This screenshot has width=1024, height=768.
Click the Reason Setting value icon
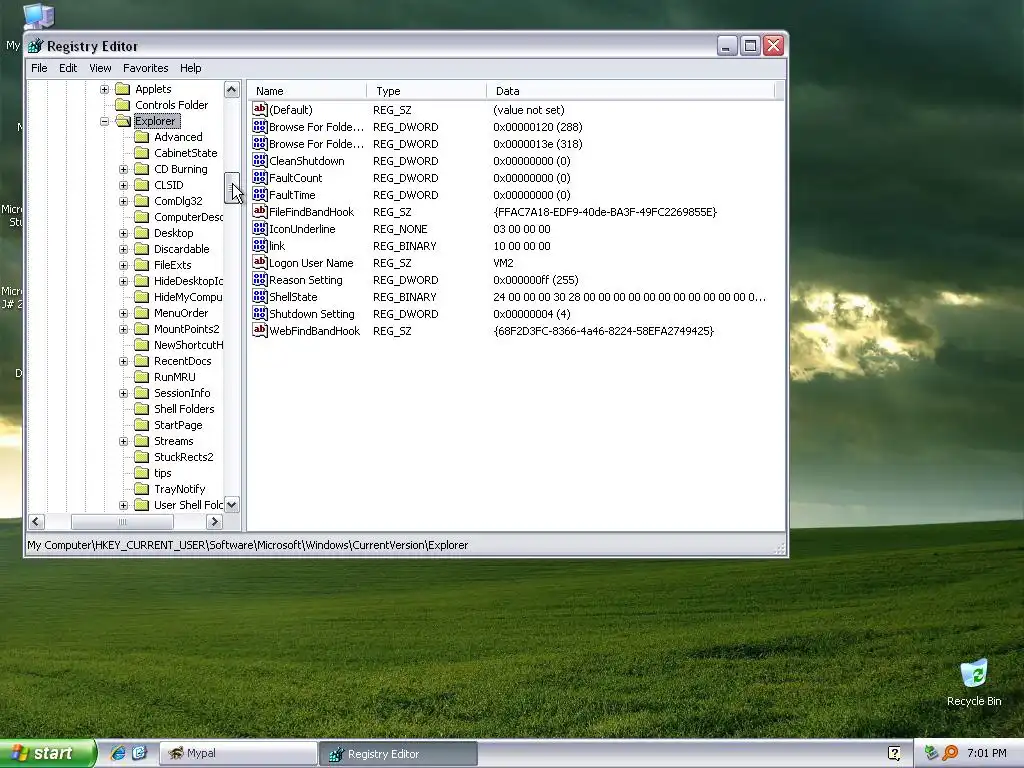pos(260,280)
